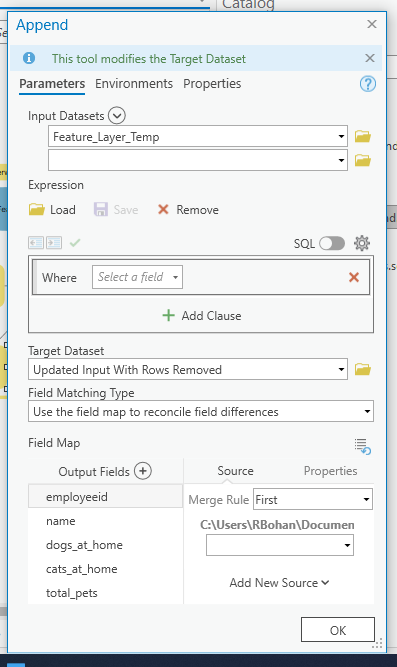Open the empty input dataset dropdown
The height and width of the screenshot is (667, 397).
(x=341, y=160)
